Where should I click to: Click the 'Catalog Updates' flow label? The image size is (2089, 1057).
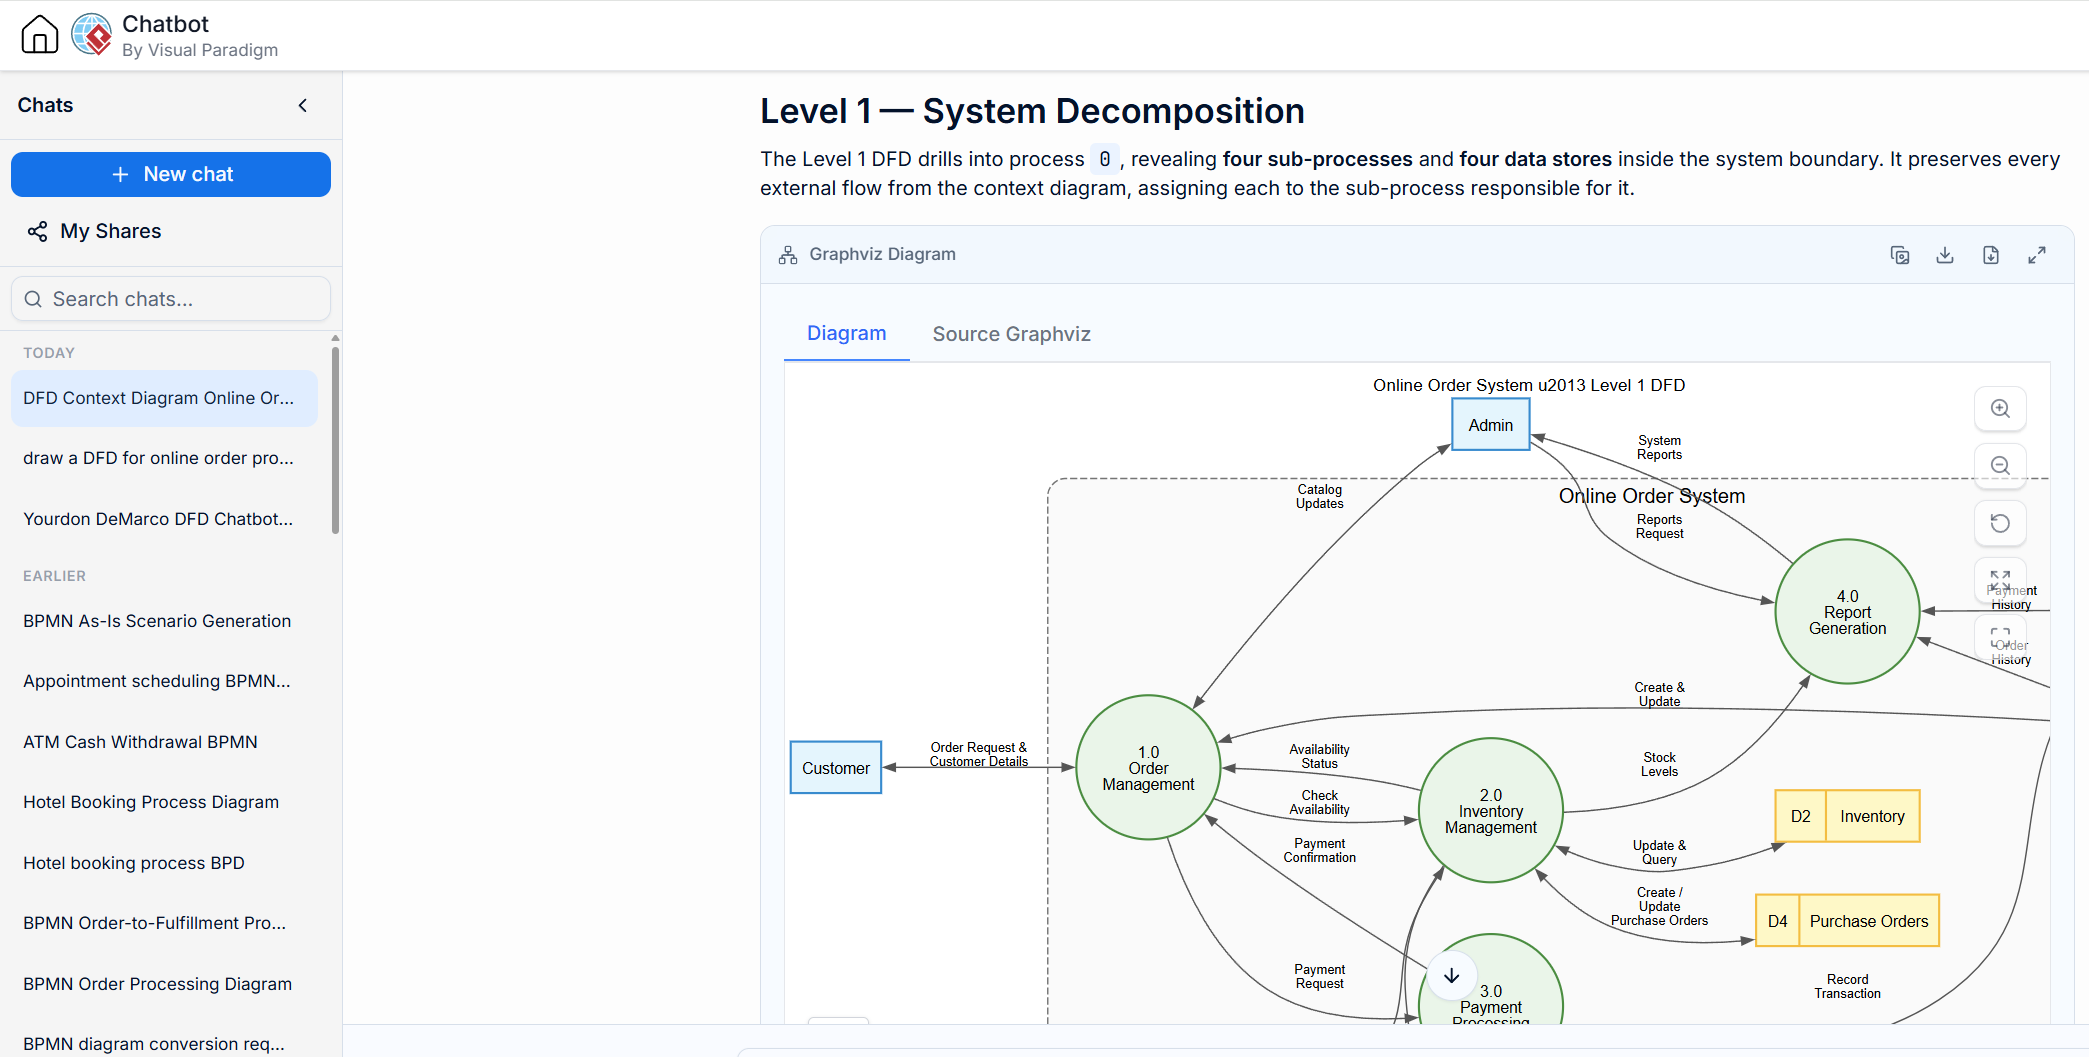pyautogui.click(x=1319, y=496)
